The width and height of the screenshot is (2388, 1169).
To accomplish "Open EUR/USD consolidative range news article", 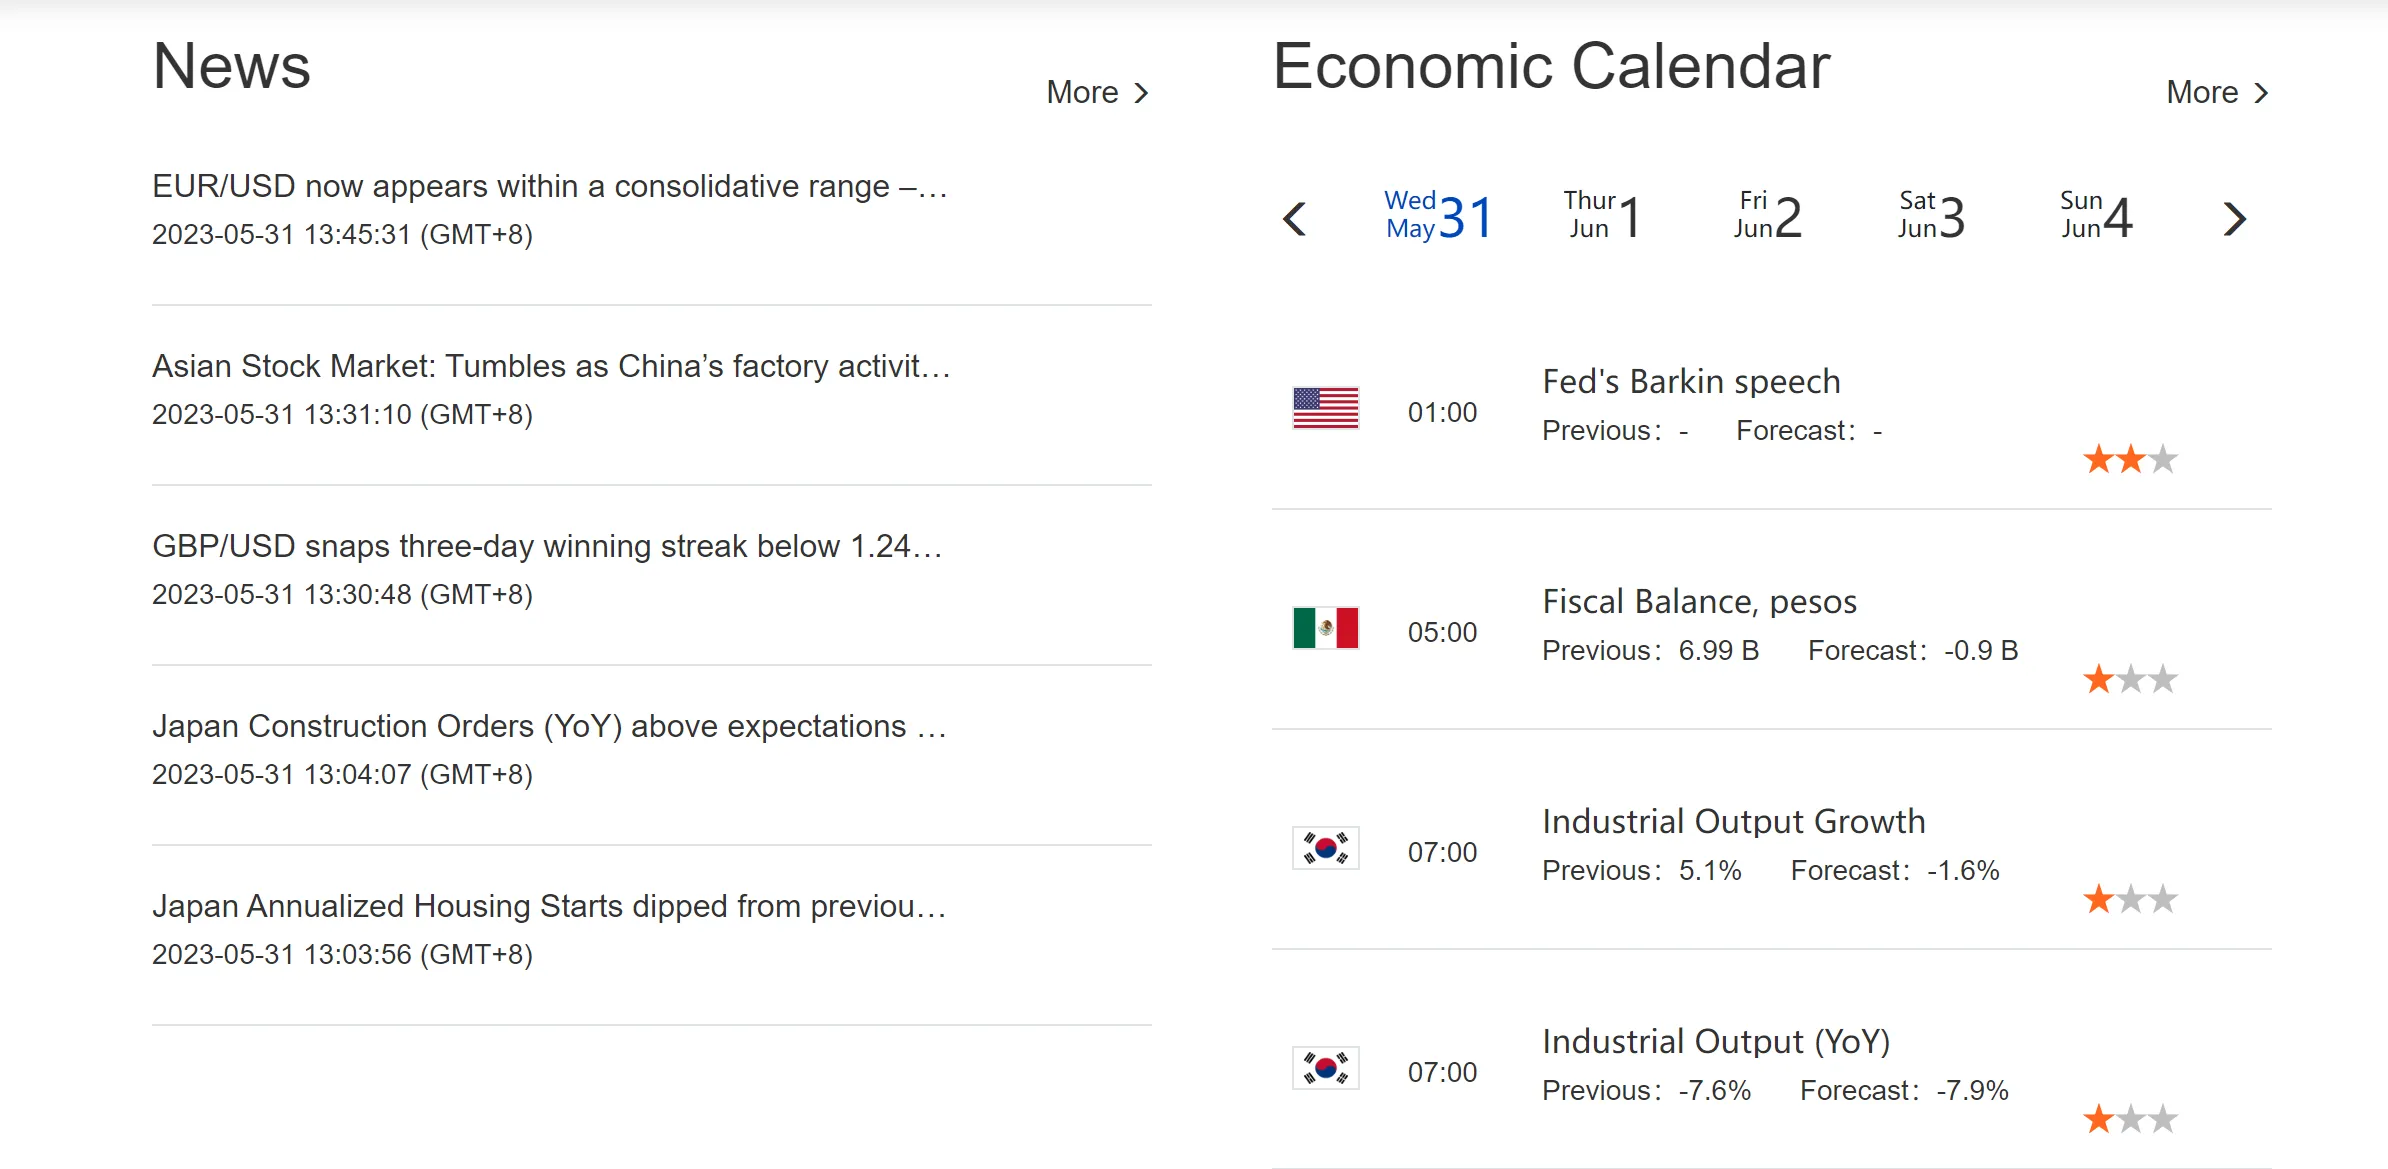I will pos(550,186).
